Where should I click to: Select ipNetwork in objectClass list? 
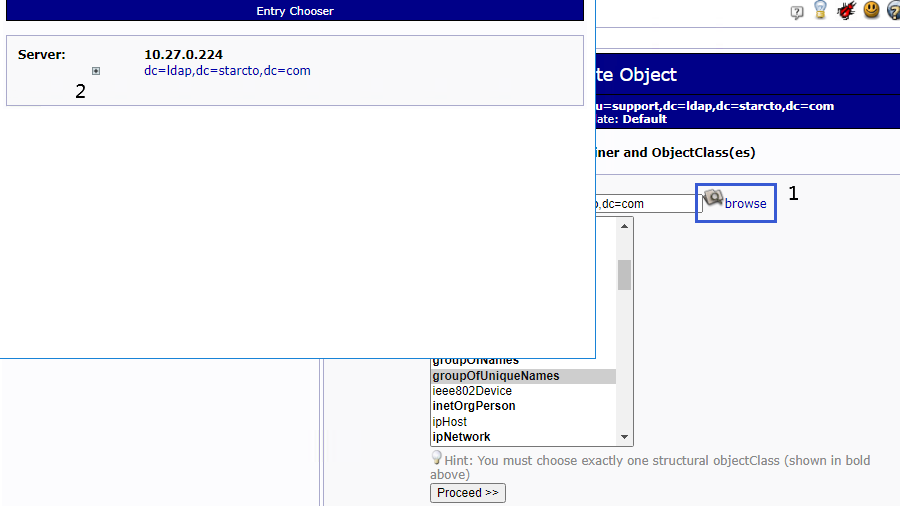pyautogui.click(x=523, y=437)
